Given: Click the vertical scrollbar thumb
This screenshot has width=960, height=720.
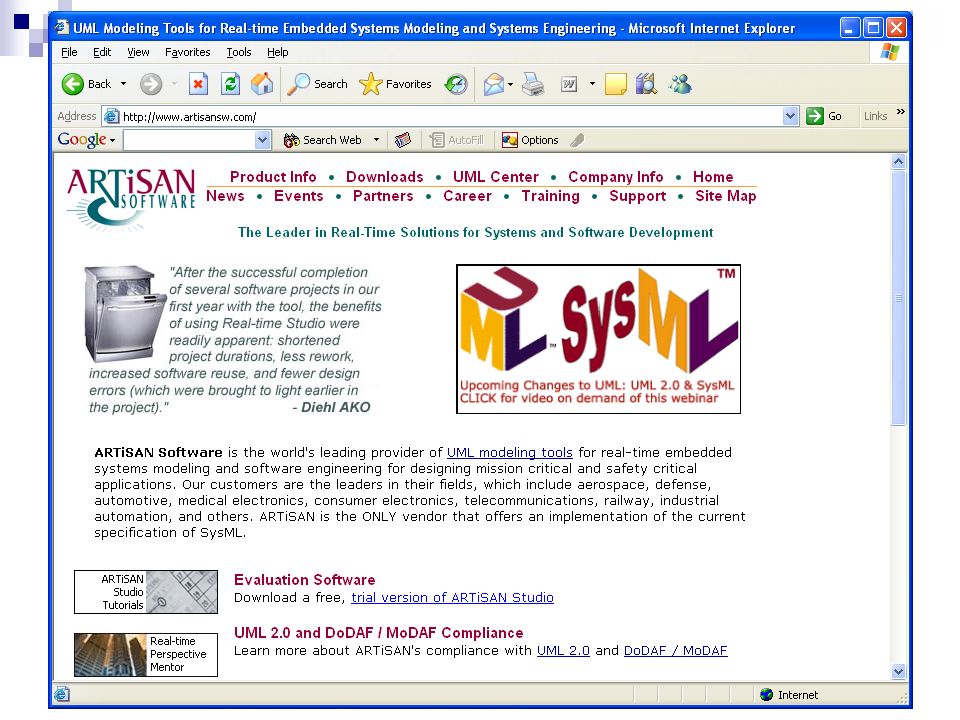Looking at the screenshot, I should 898,298.
